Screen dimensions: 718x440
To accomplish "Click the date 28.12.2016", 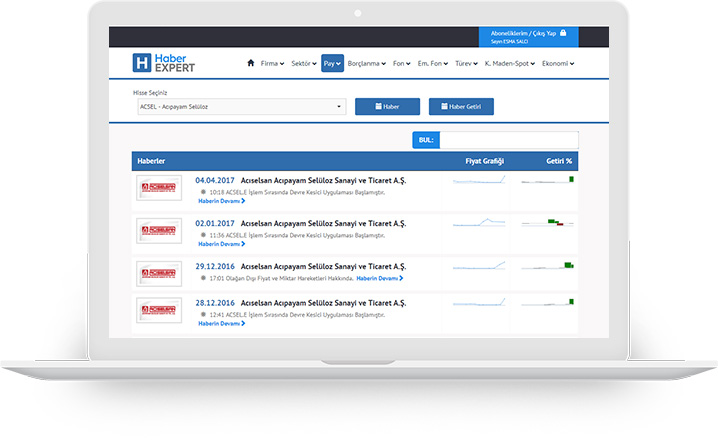I will (215, 303).
